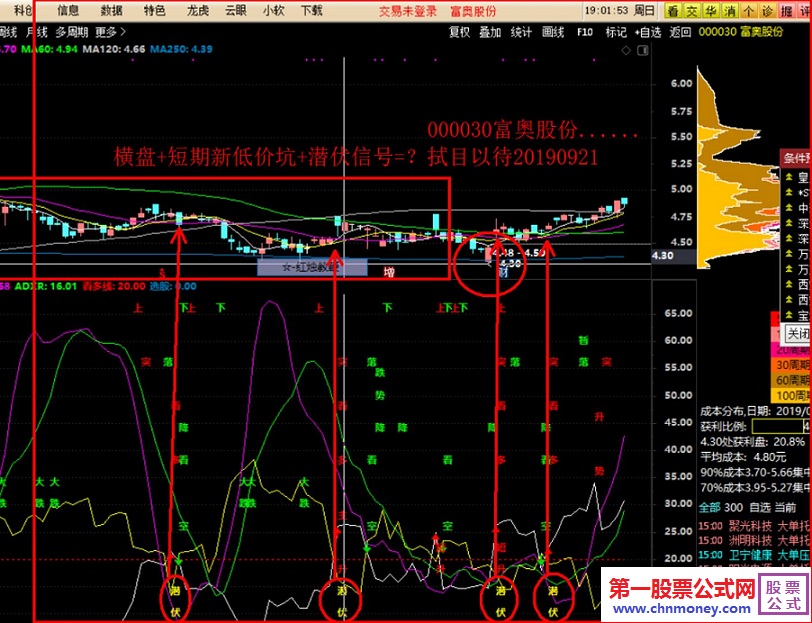Click the 标记 mark button
The image size is (812, 623).
616,32
